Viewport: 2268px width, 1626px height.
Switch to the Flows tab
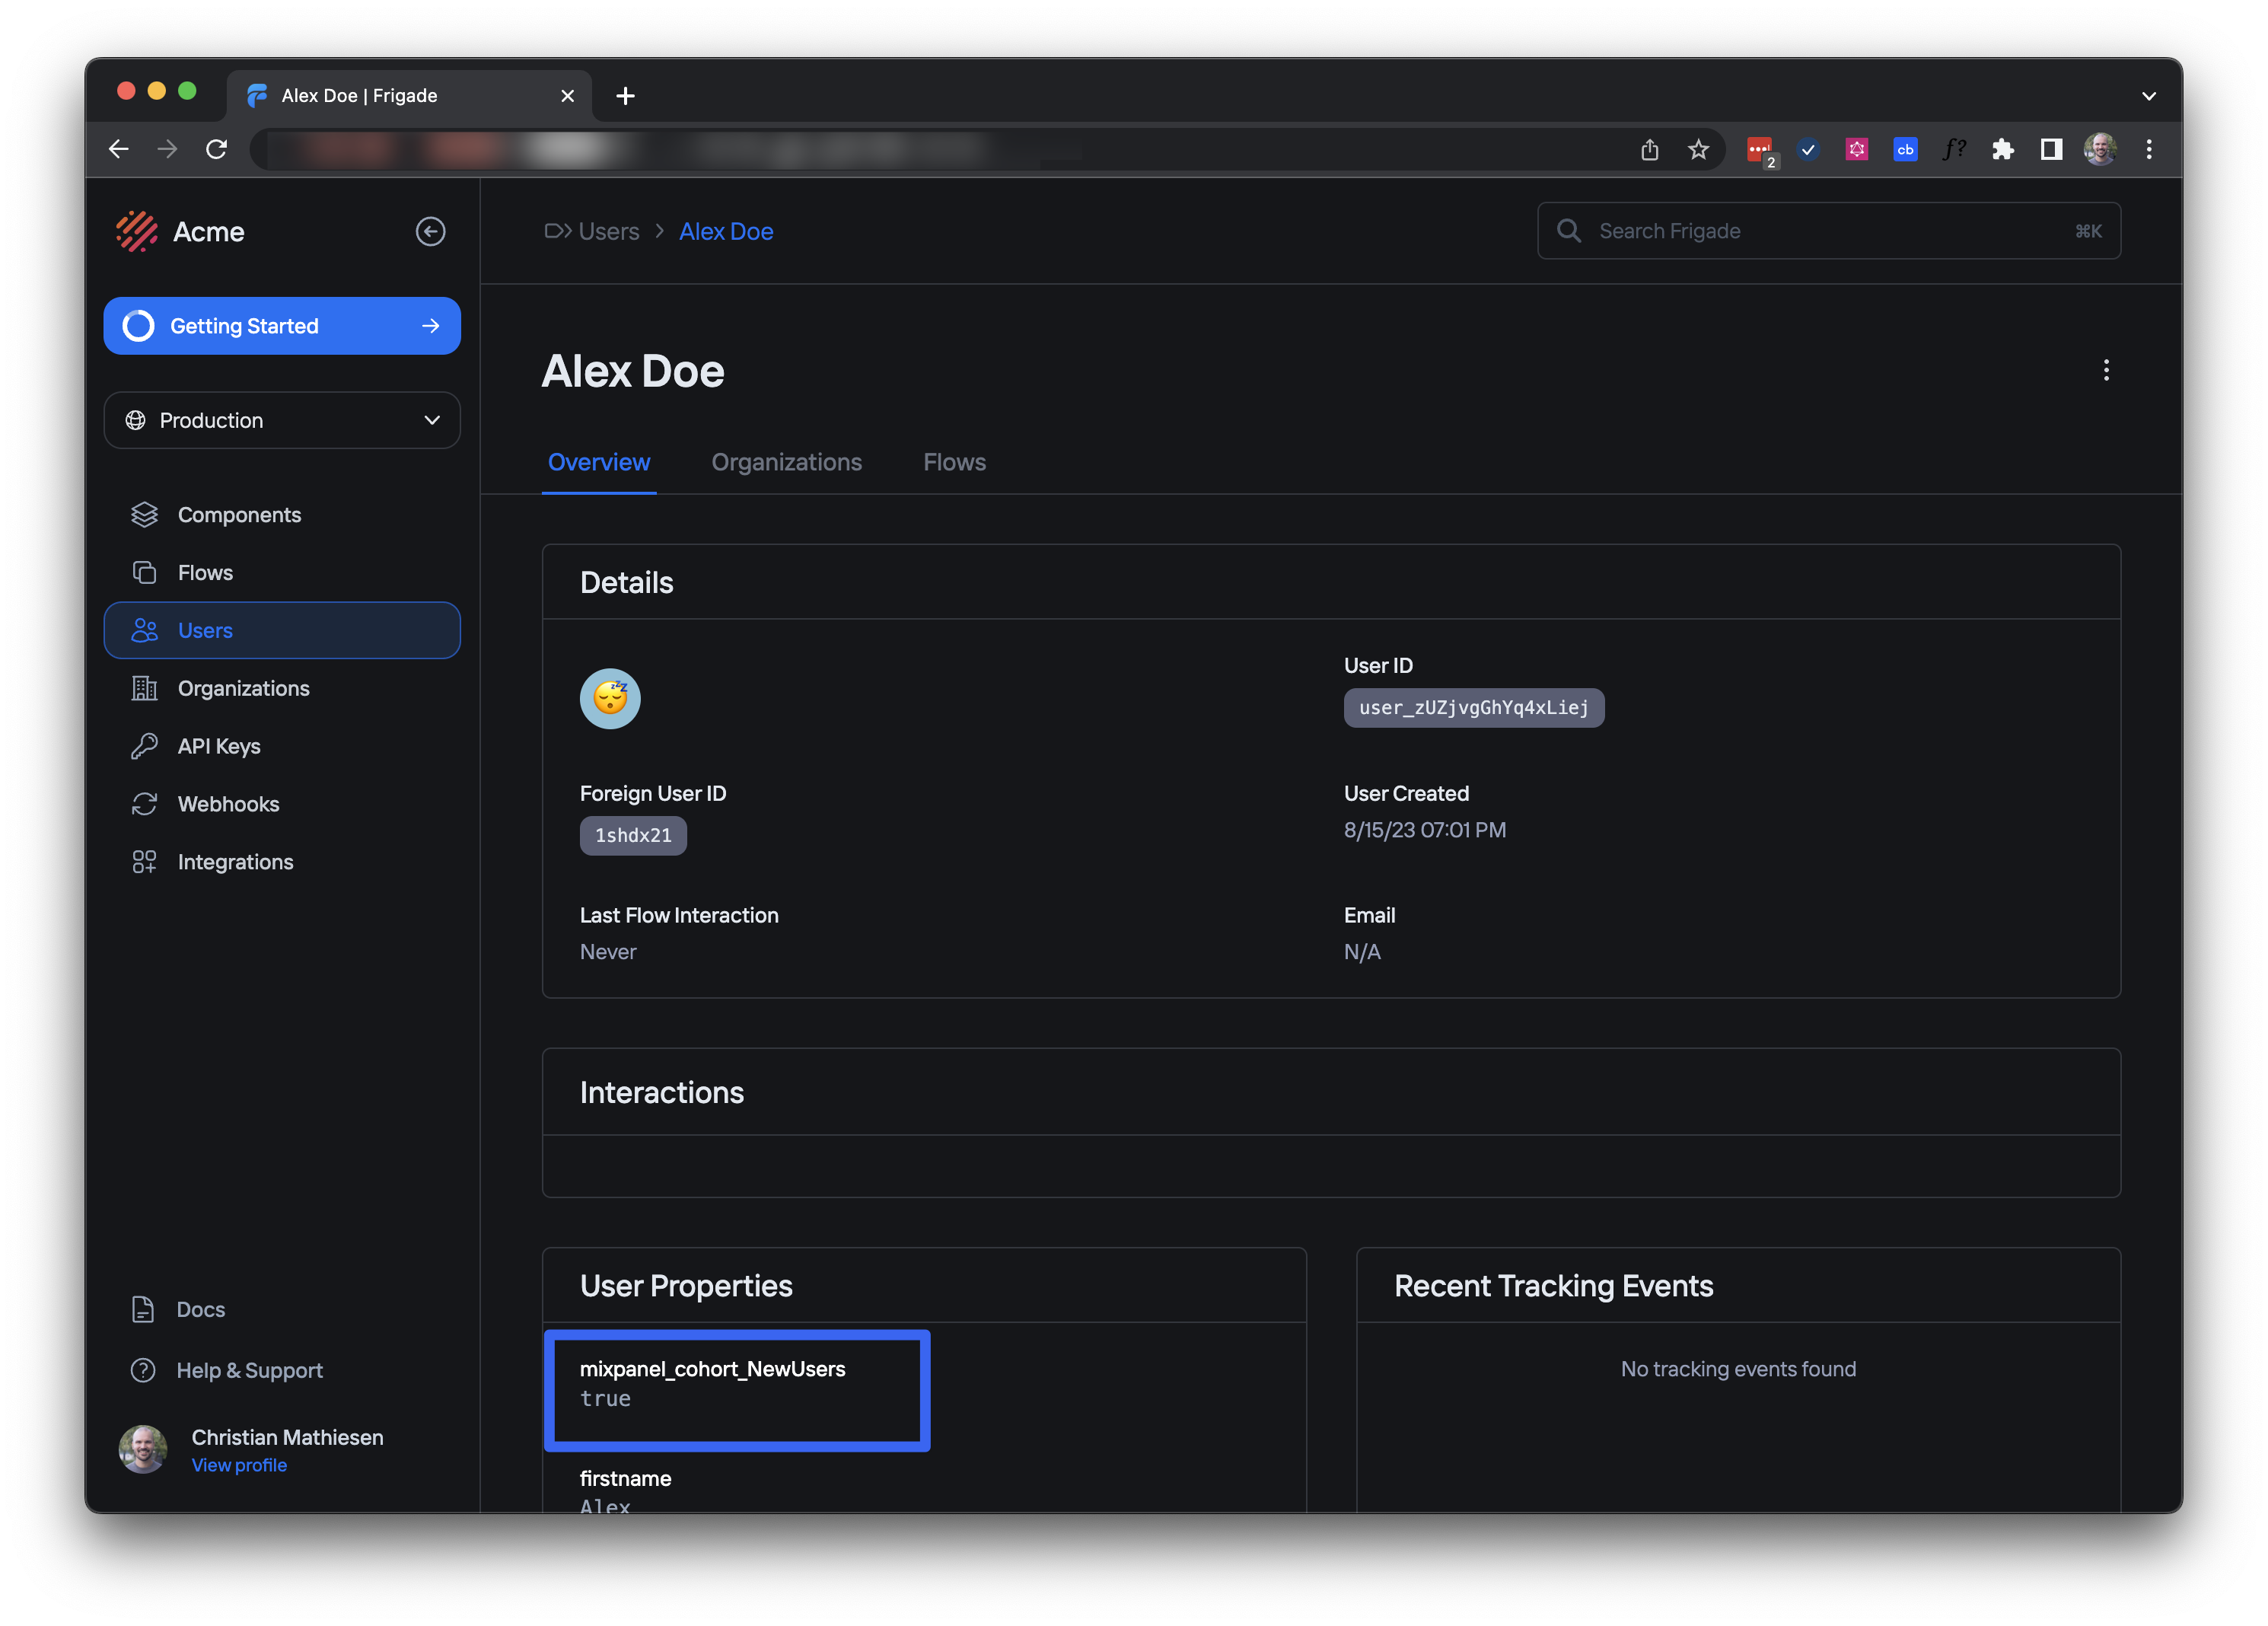point(953,462)
